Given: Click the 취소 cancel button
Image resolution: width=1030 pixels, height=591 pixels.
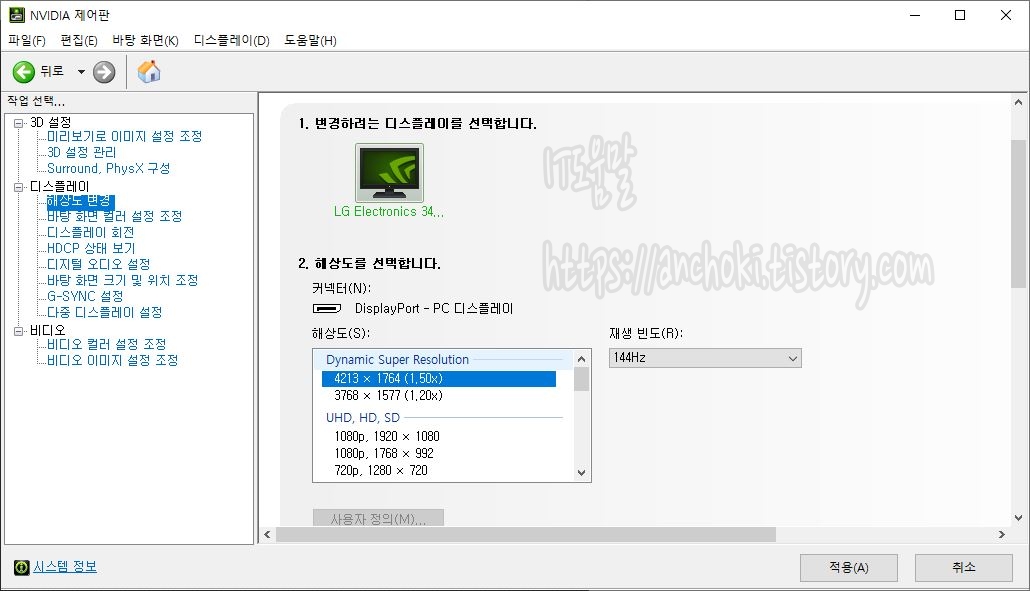Looking at the screenshot, I should coord(964,567).
